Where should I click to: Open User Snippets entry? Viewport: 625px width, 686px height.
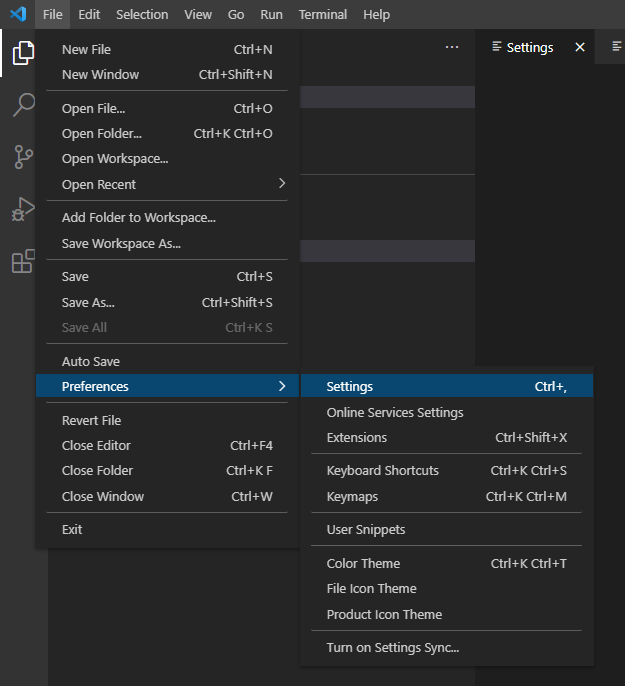pyautogui.click(x=447, y=529)
